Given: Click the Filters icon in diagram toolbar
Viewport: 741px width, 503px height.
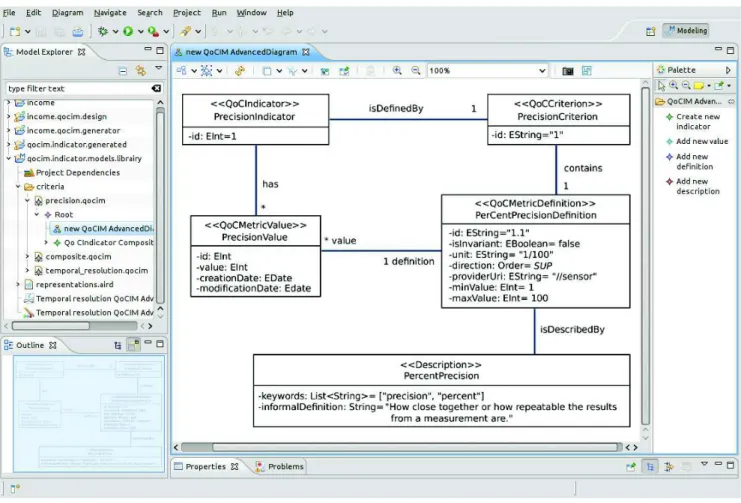Looking at the screenshot, I should click(293, 71).
